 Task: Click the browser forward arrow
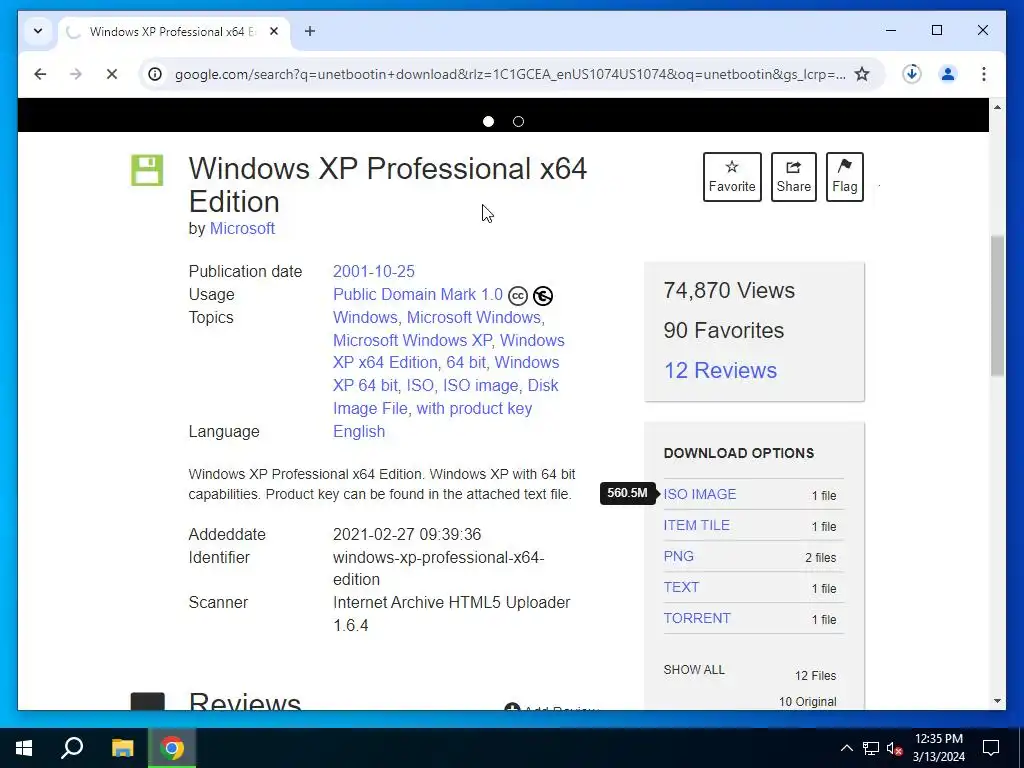(76, 74)
